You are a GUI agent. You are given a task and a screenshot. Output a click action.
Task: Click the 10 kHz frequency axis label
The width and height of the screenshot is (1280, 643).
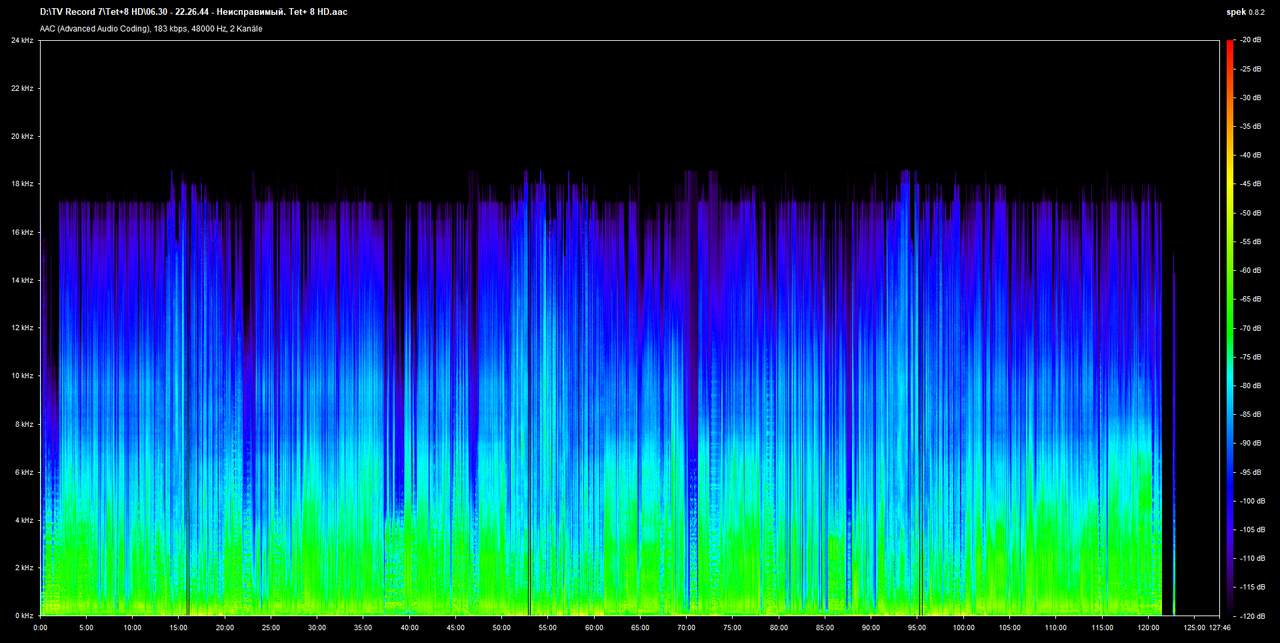point(21,376)
